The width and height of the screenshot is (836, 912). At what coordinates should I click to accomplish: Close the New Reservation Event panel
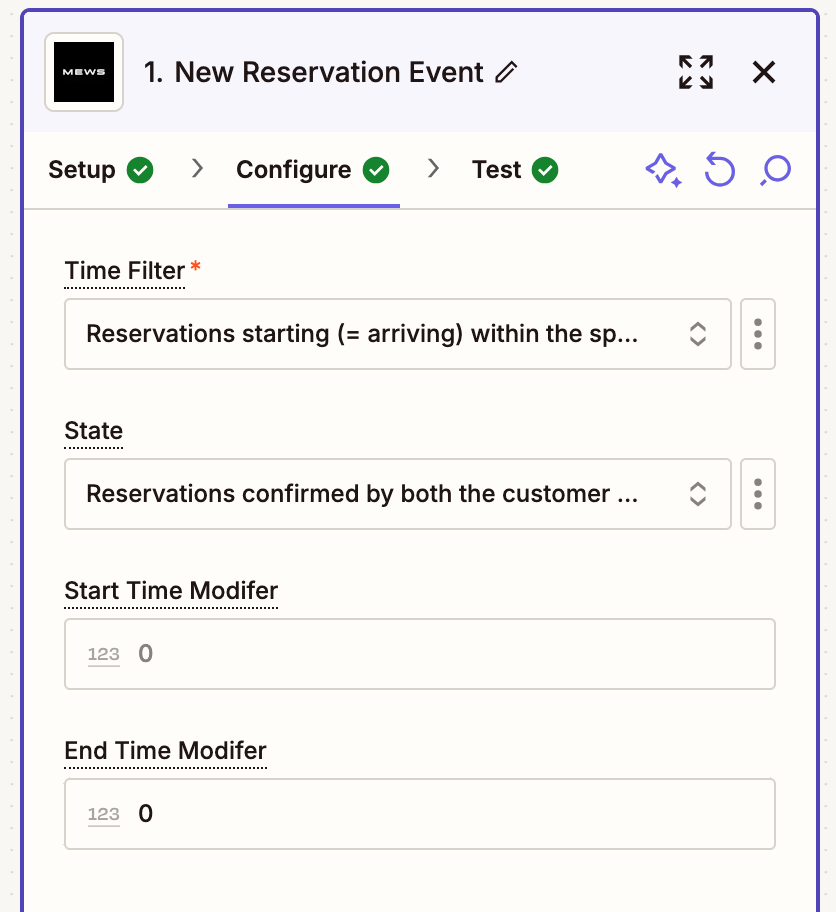(x=763, y=73)
